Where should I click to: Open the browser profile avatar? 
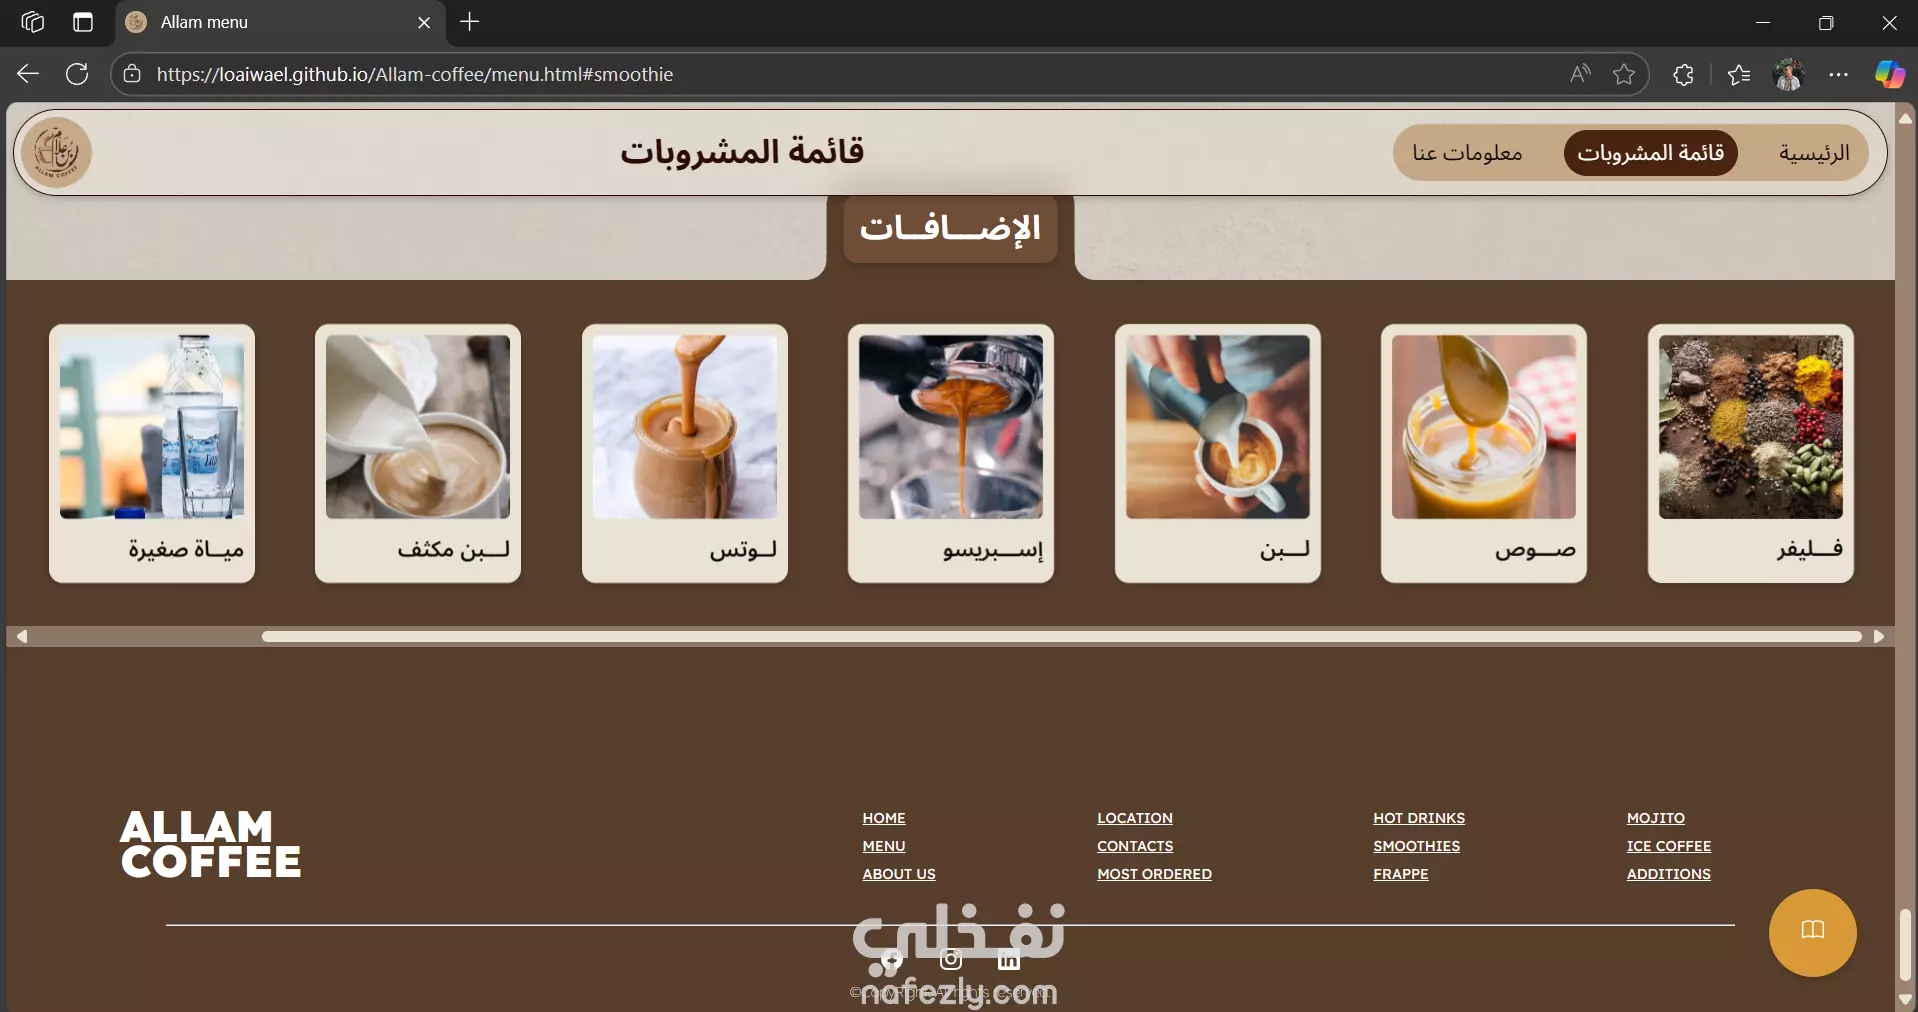coord(1788,74)
